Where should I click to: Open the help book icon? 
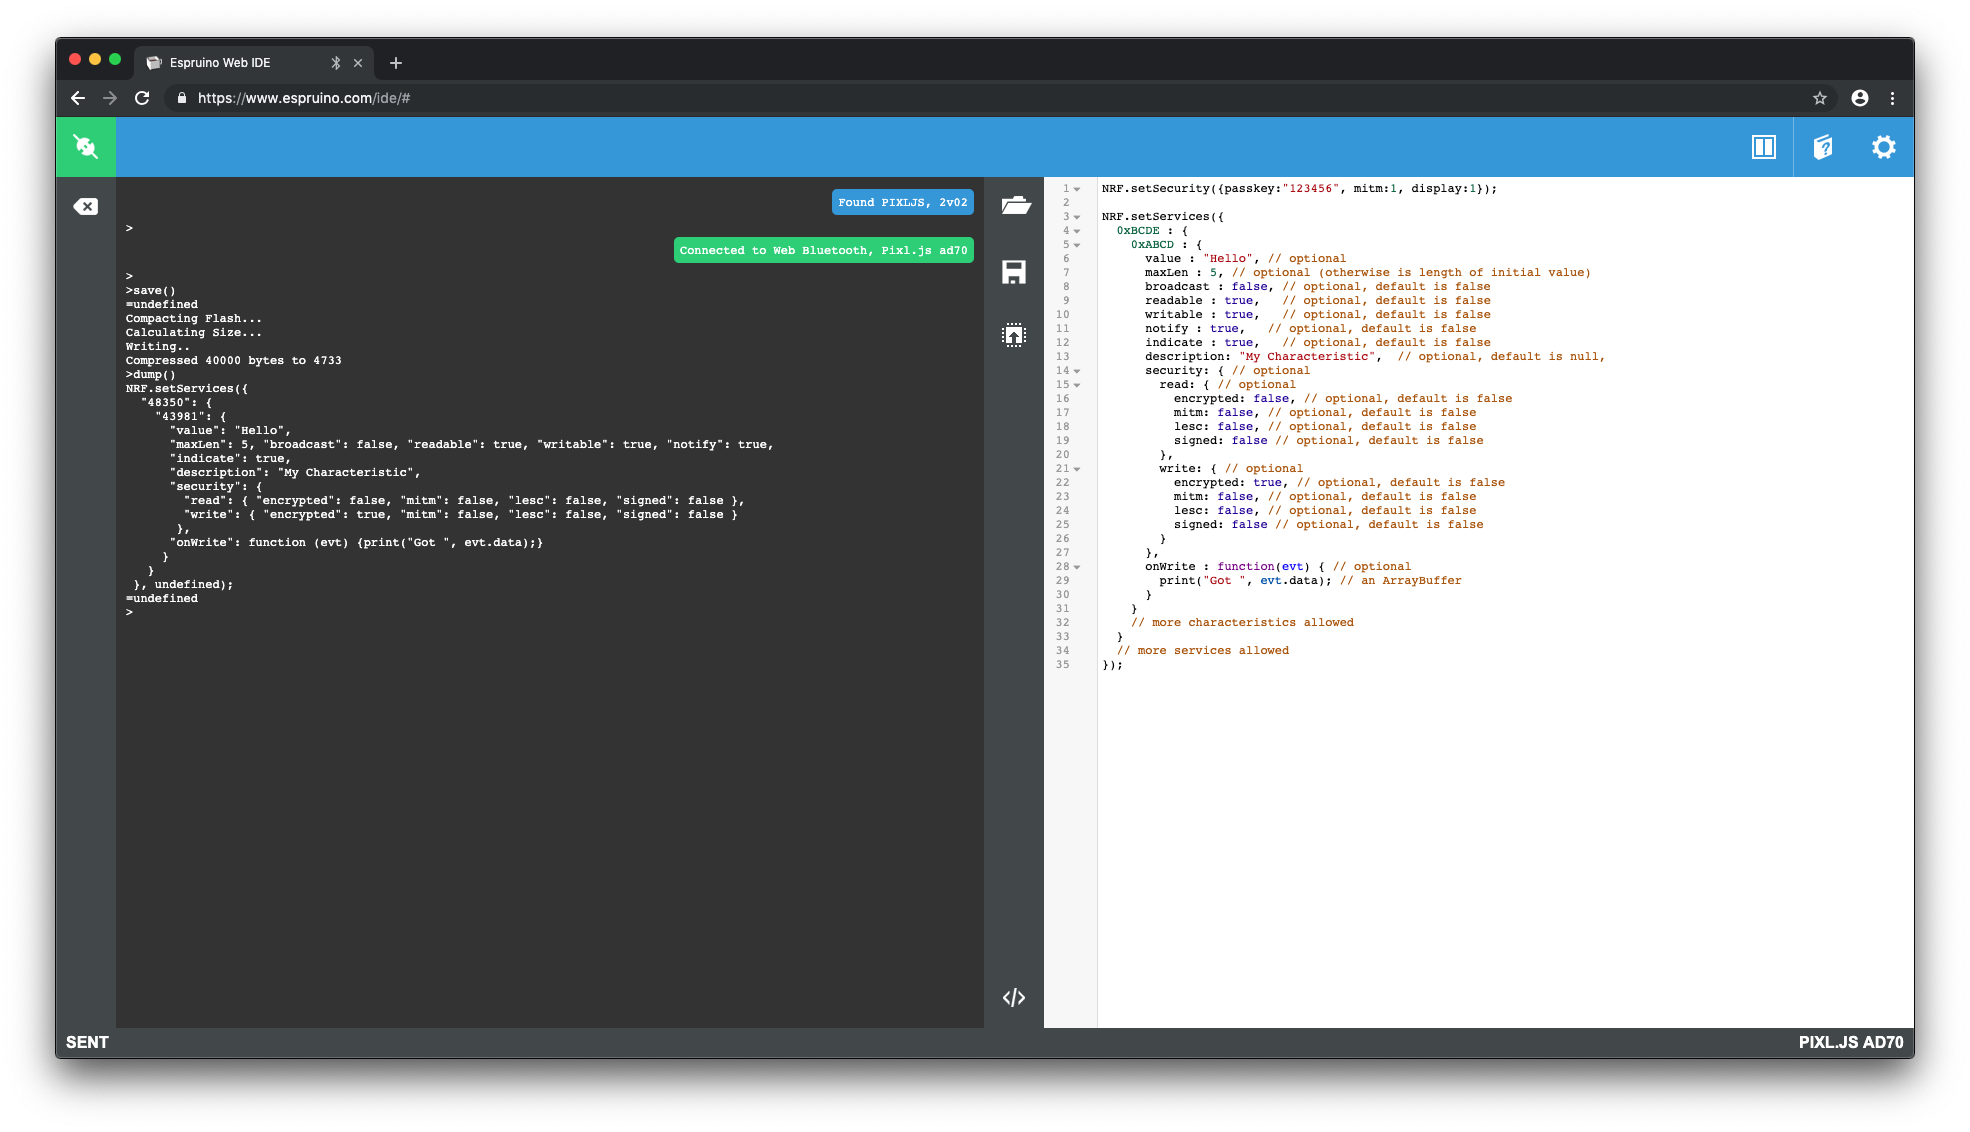[x=1823, y=147]
